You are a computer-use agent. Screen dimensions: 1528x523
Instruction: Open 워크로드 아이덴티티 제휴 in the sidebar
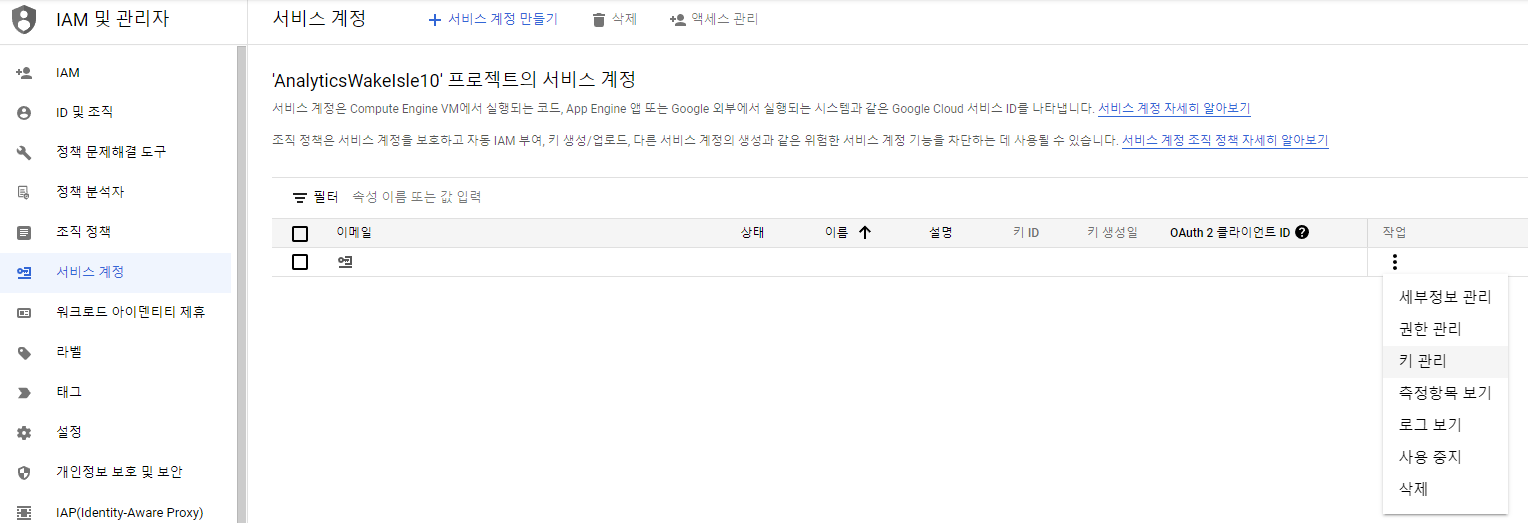pos(115,312)
